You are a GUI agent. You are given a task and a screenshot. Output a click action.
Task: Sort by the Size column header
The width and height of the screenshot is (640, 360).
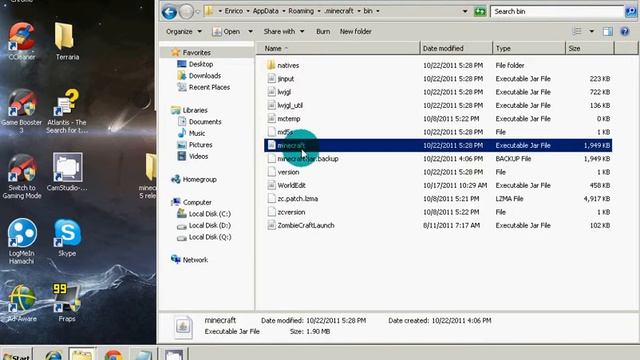pyautogui.click(x=590, y=49)
